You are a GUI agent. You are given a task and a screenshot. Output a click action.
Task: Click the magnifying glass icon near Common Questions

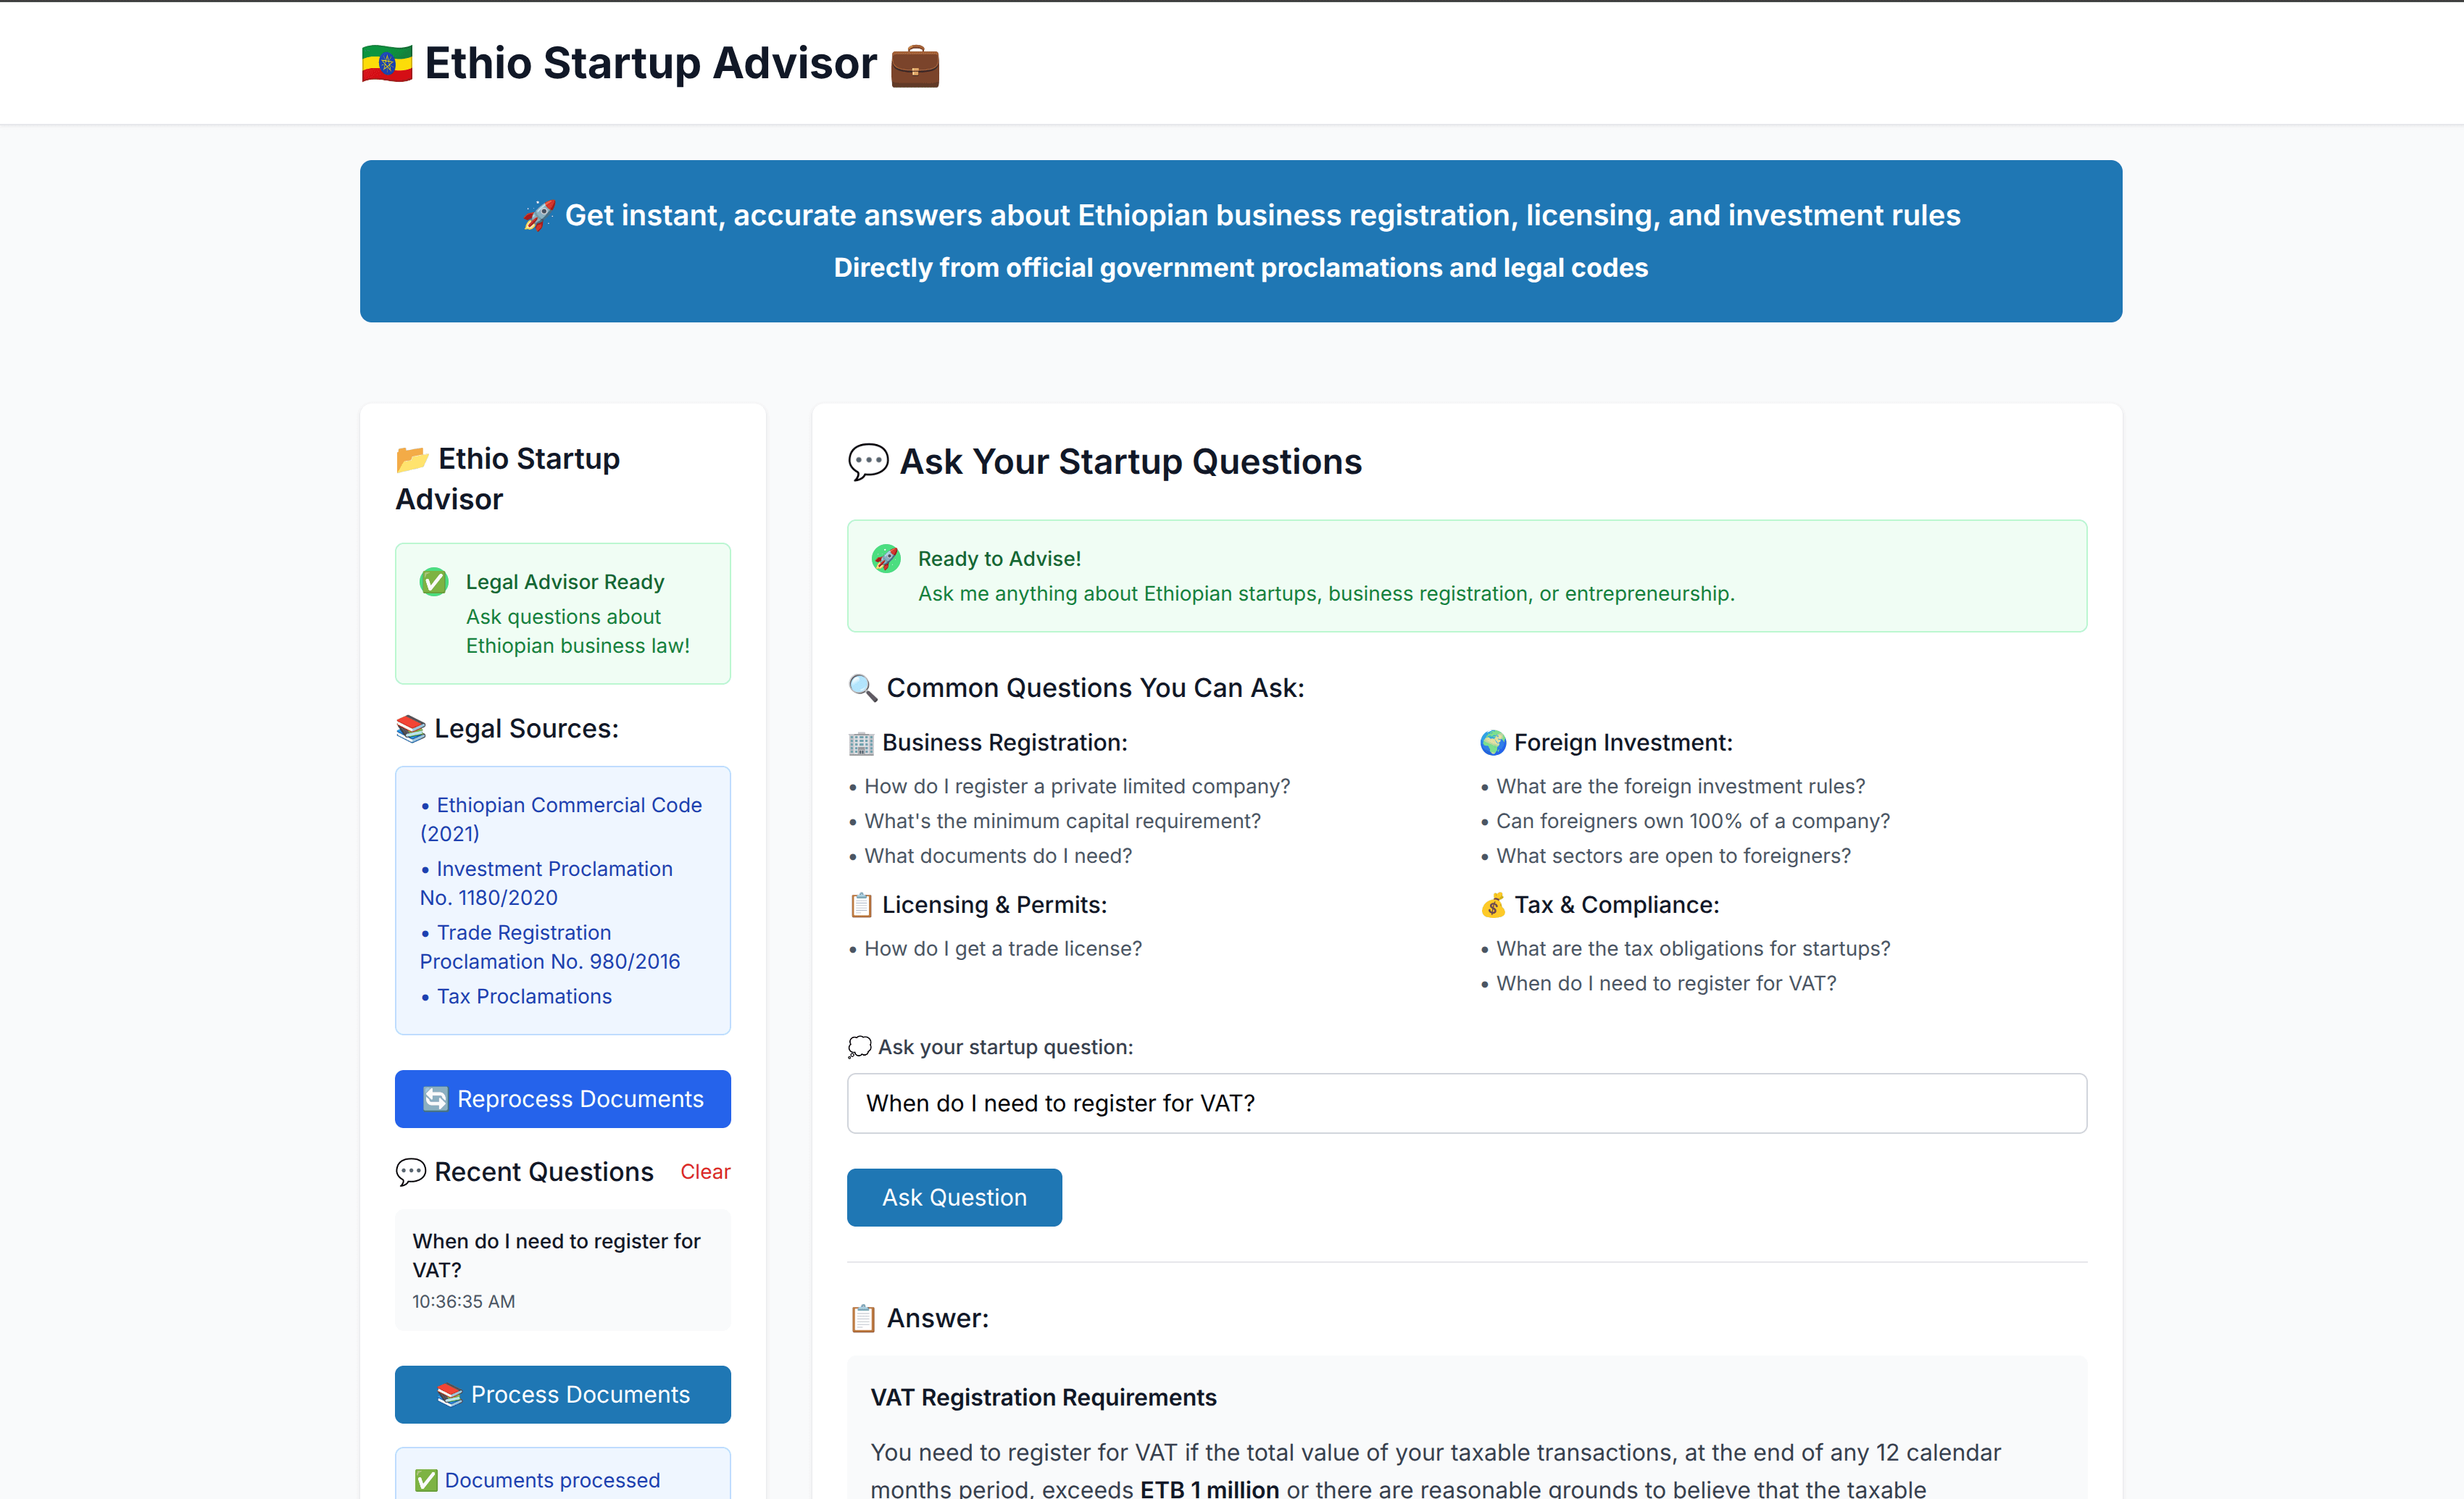pos(863,688)
